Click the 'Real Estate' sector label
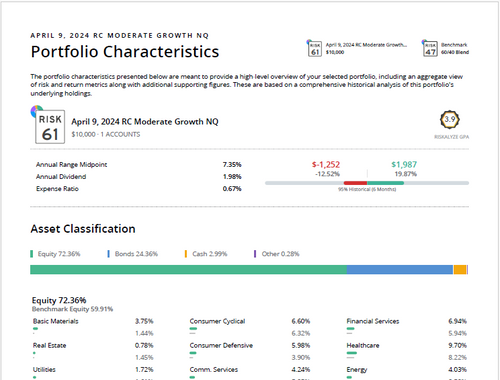This screenshot has width=500, height=380. (49, 346)
